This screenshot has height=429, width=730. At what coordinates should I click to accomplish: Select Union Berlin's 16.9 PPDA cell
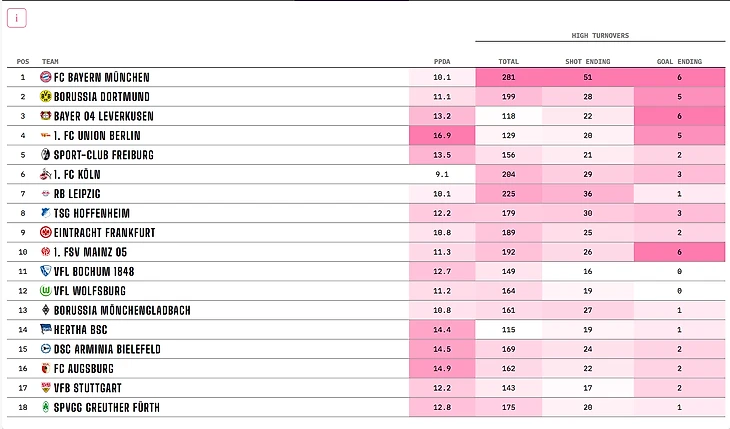[x=442, y=136]
